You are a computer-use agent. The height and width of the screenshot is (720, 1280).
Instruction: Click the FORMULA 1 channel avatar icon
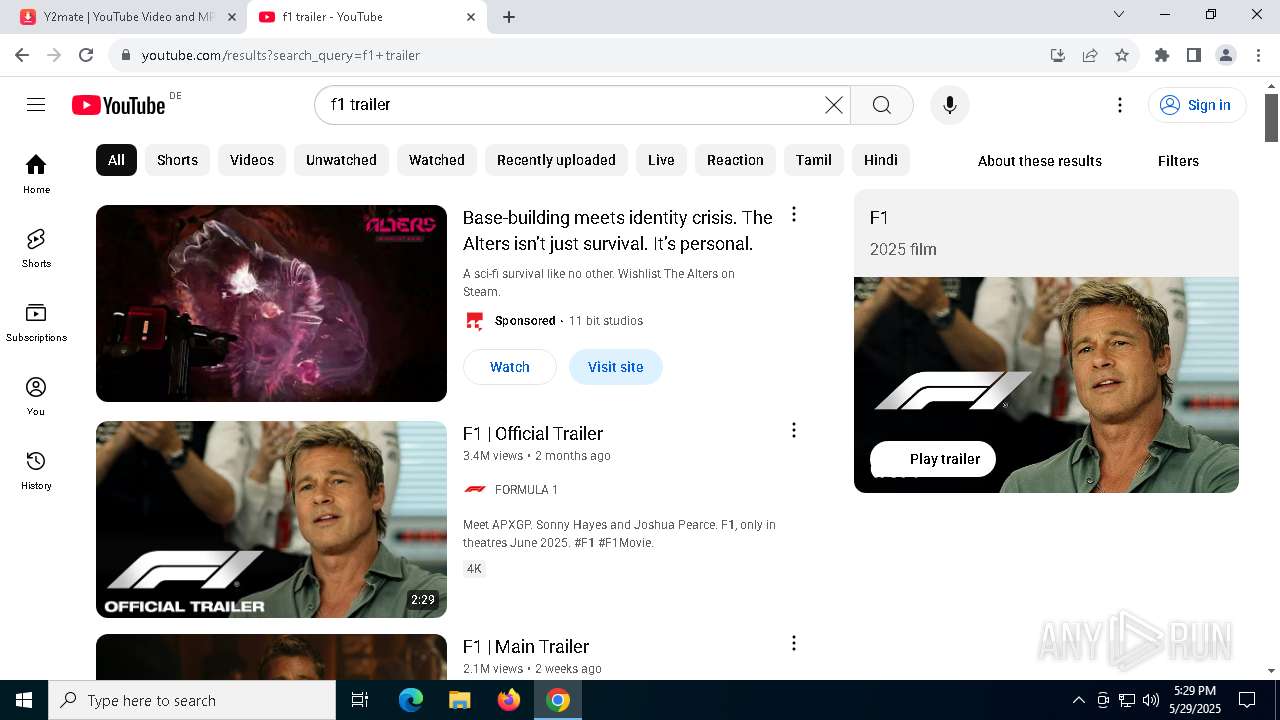point(475,489)
